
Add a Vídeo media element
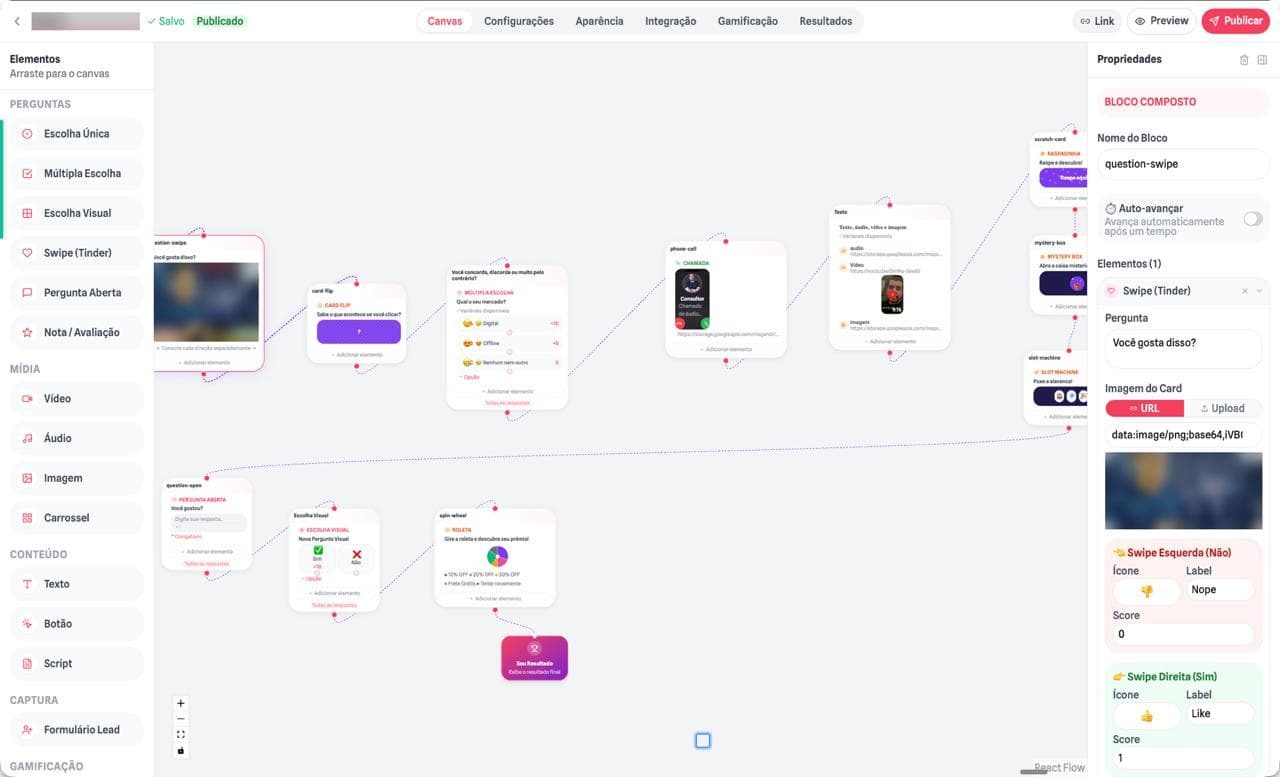76,398
